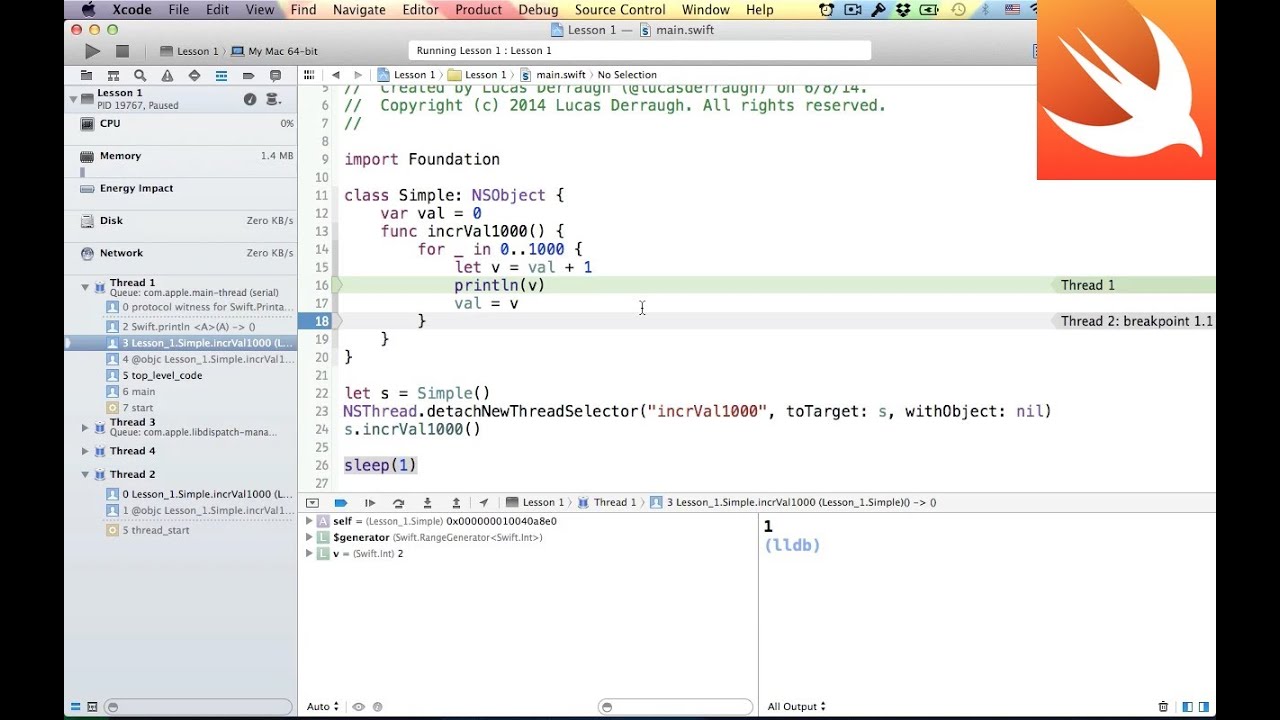This screenshot has width=1280, height=720.
Task: Click the navigator filter search field
Action: click(198, 707)
